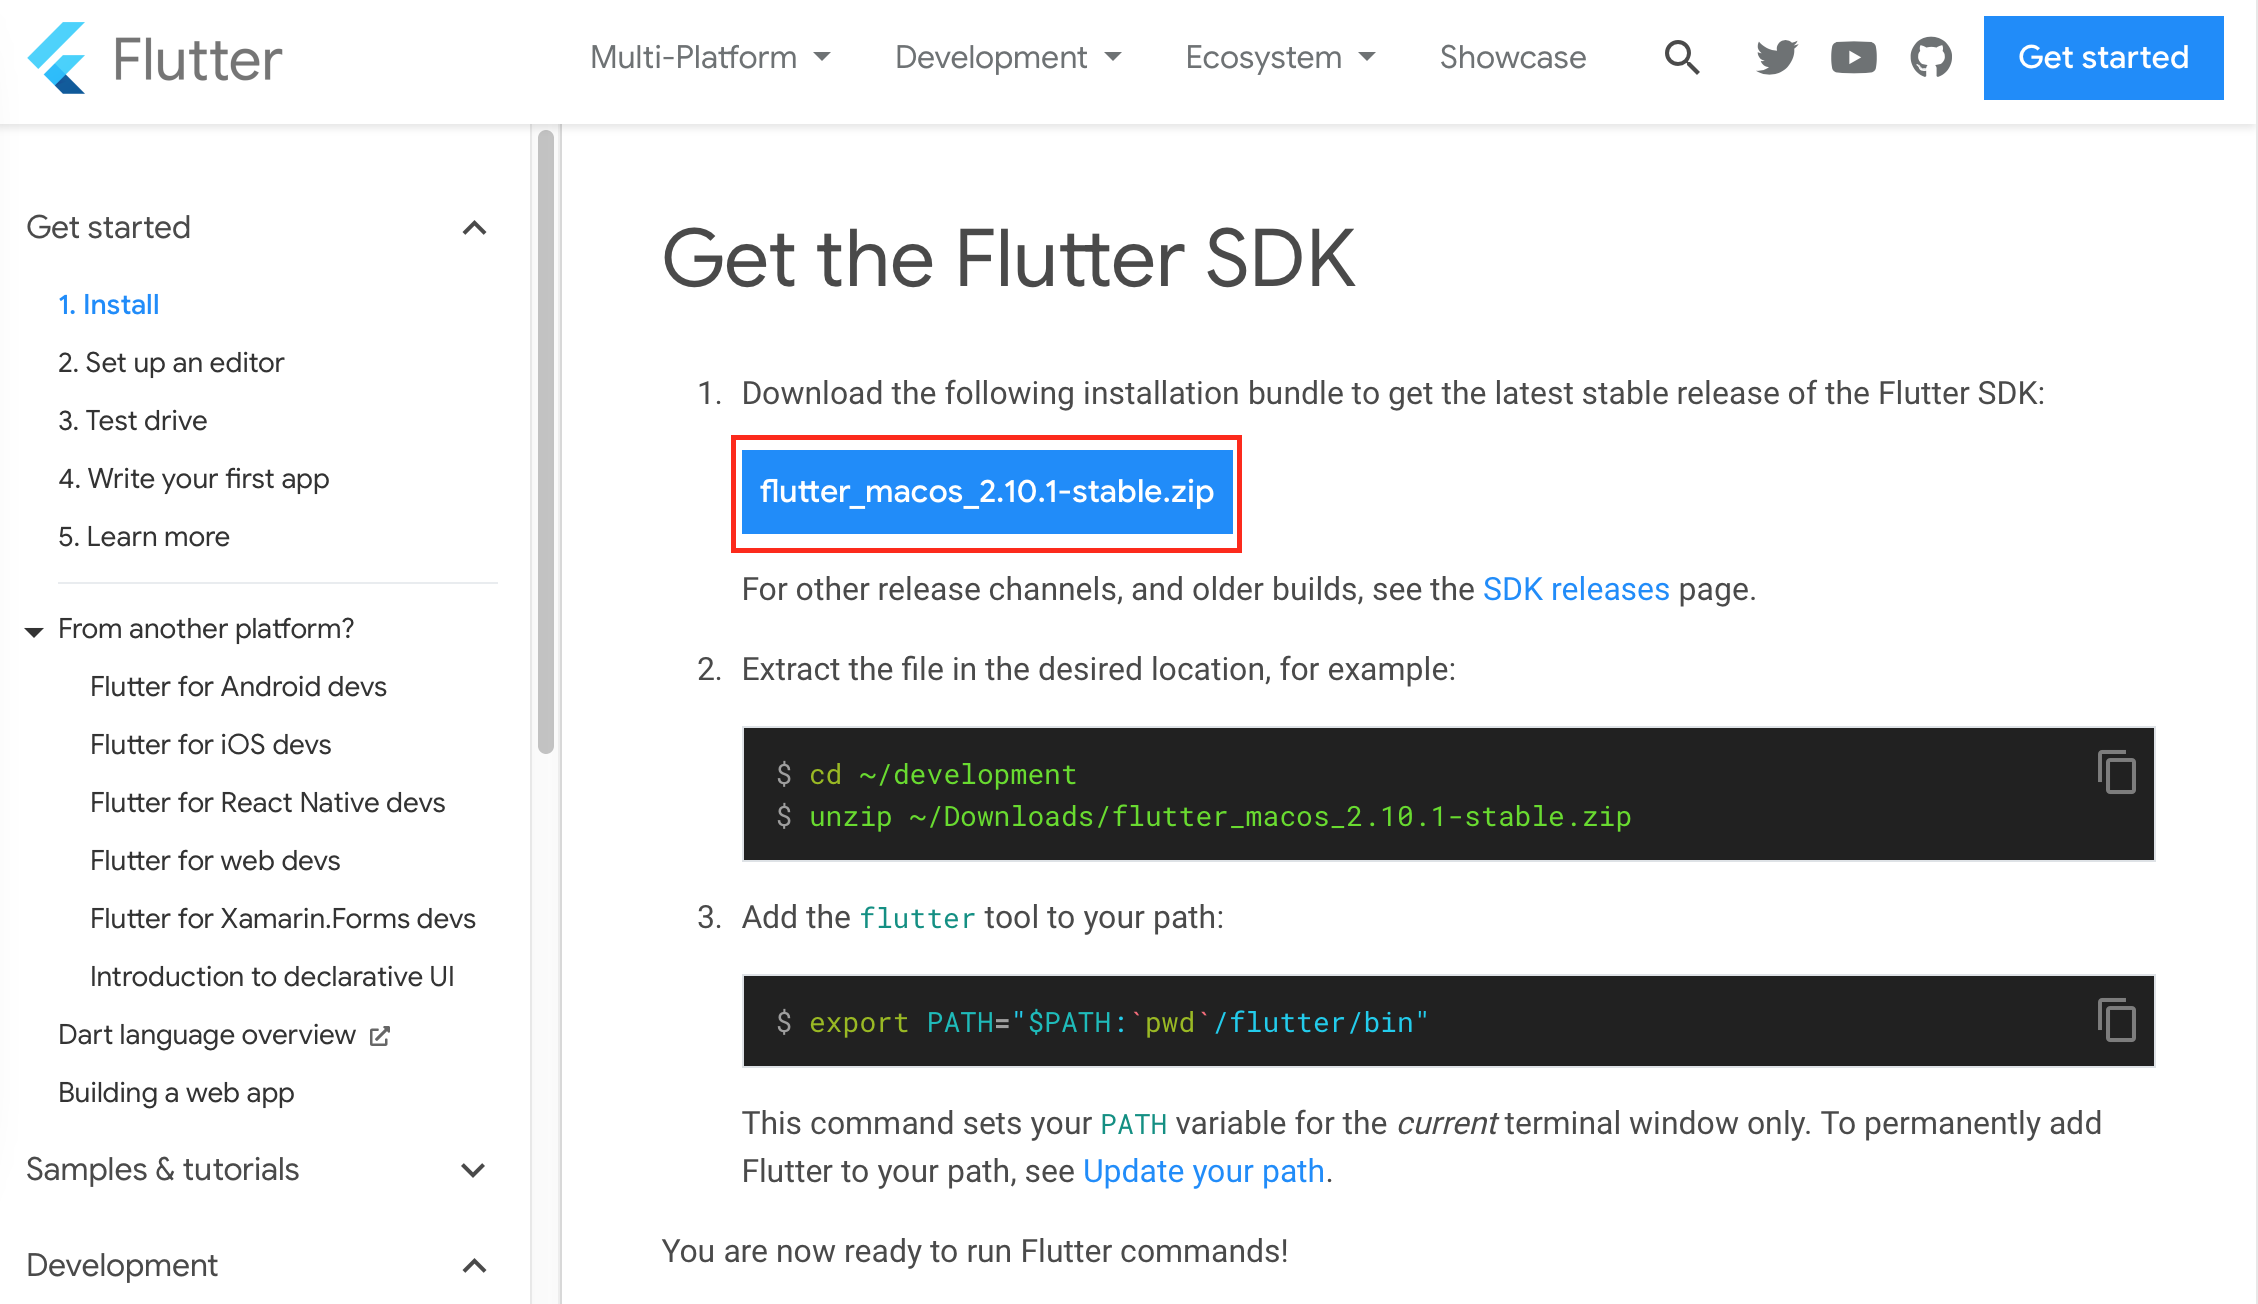Download flutter_macos_2.10.1-stable.zip
Screen dimensions: 2258x1304
[x=986, y=492]
